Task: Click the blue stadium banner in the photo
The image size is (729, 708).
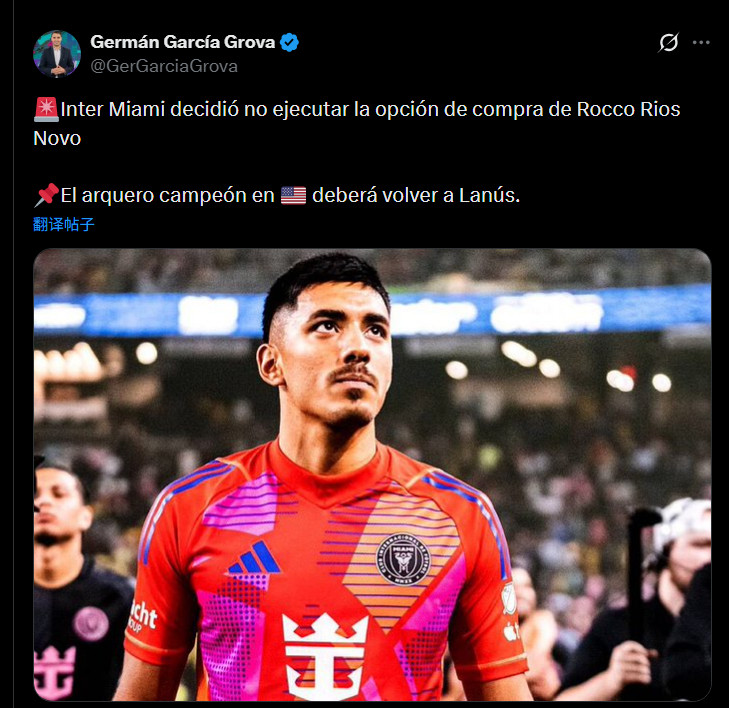Action: pyautogui.click(x=372, y=312)
